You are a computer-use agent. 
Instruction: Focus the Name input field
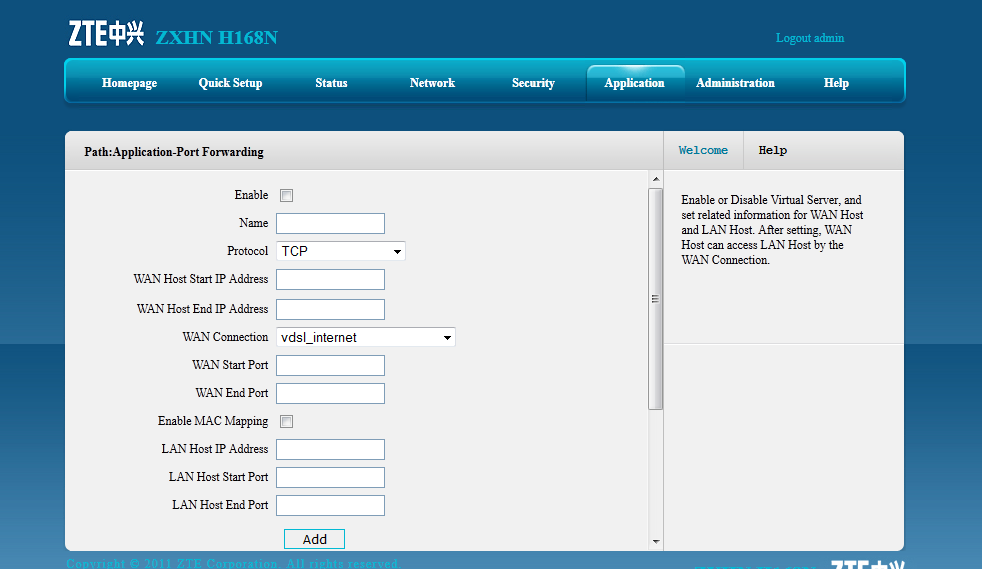[x=330, y=223]
